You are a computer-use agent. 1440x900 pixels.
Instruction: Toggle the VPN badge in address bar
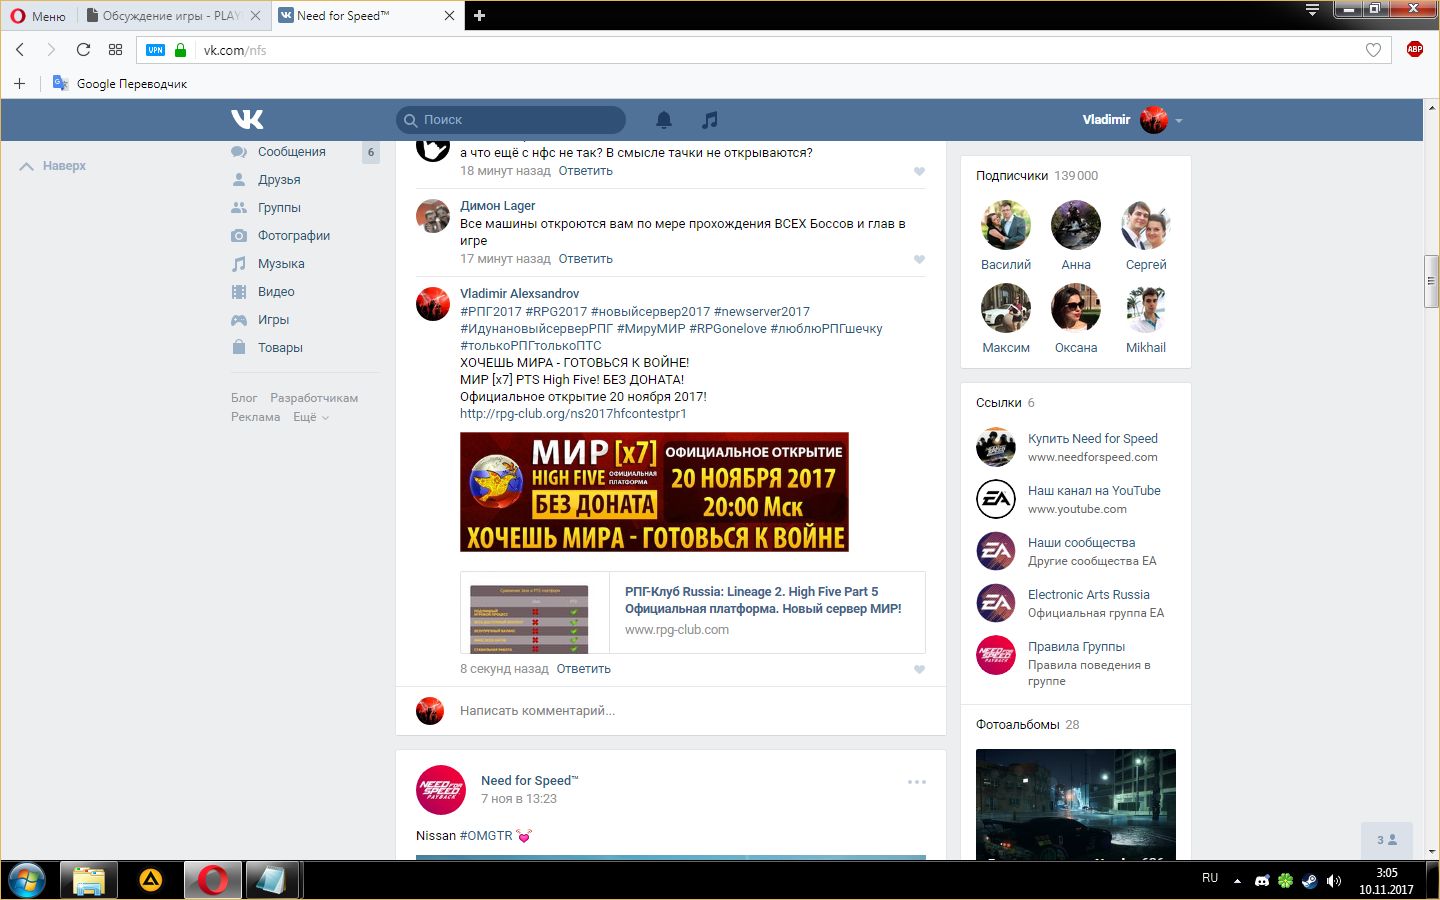click(155, 50)
